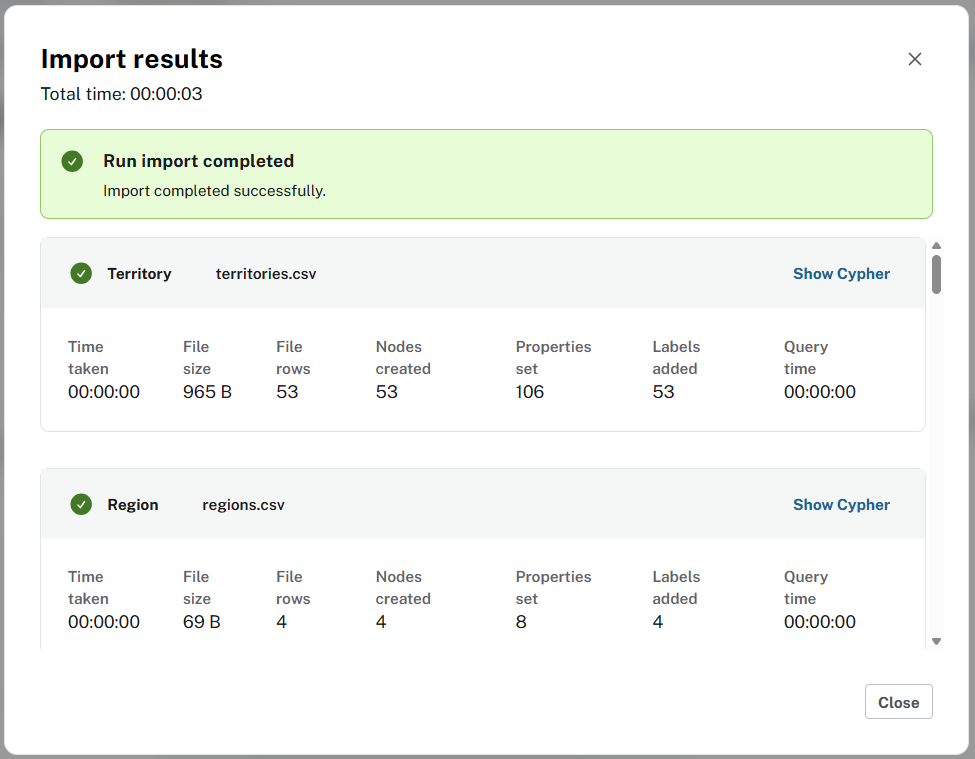Click the Region node label
Image resolution: width=975 pixels, height=759 pixels.
[134, 504]
